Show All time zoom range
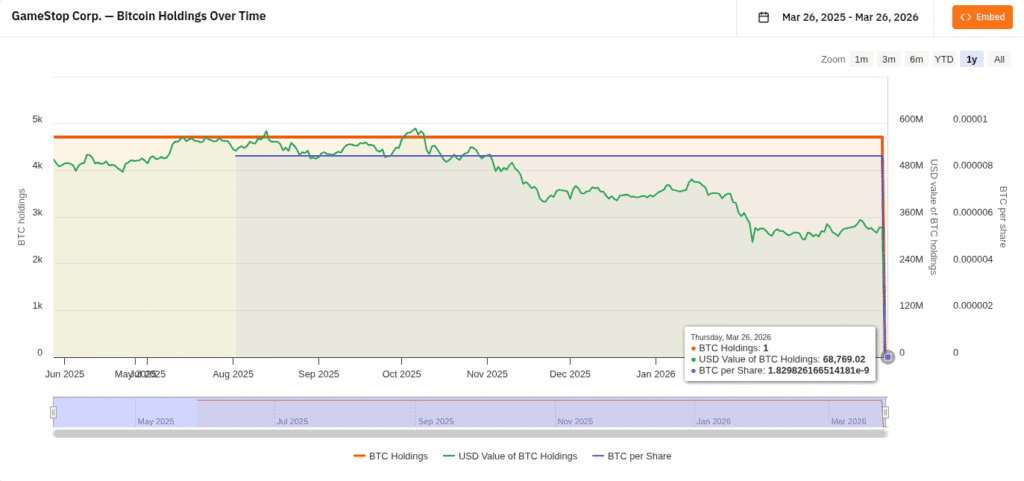 coord(999,59)
